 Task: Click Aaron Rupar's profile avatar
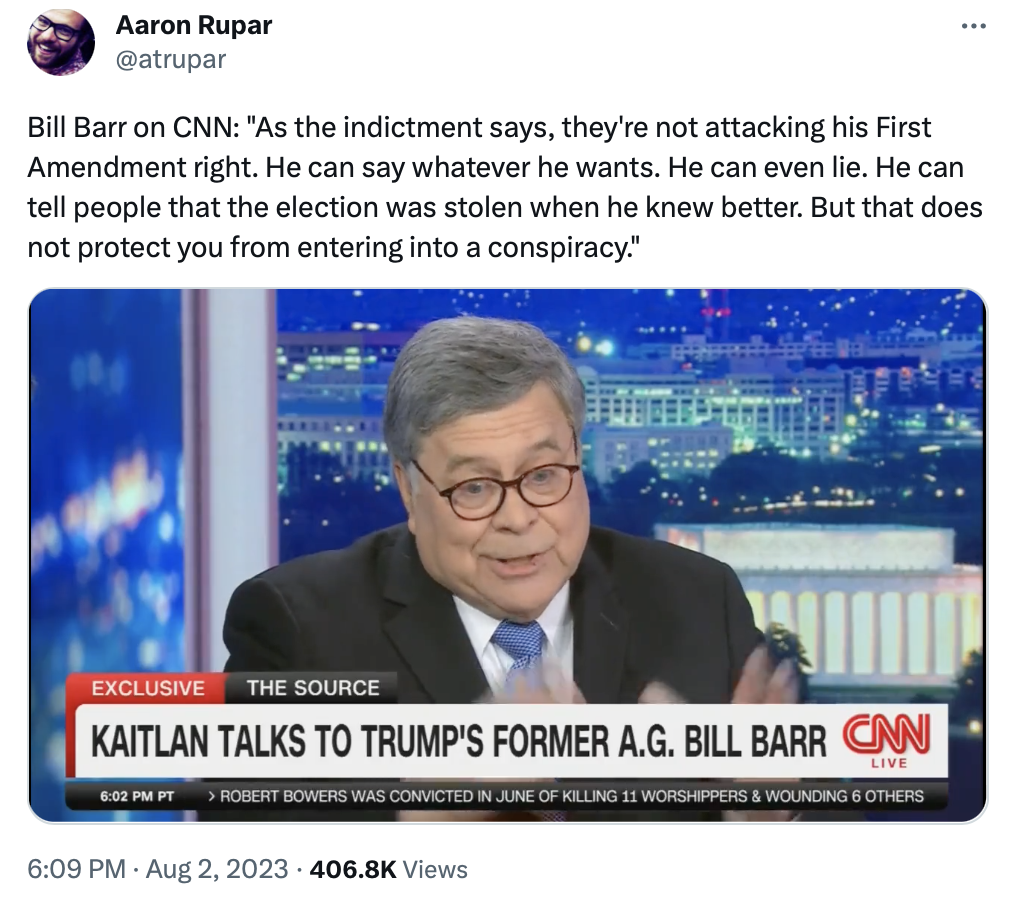pos(61,42)
